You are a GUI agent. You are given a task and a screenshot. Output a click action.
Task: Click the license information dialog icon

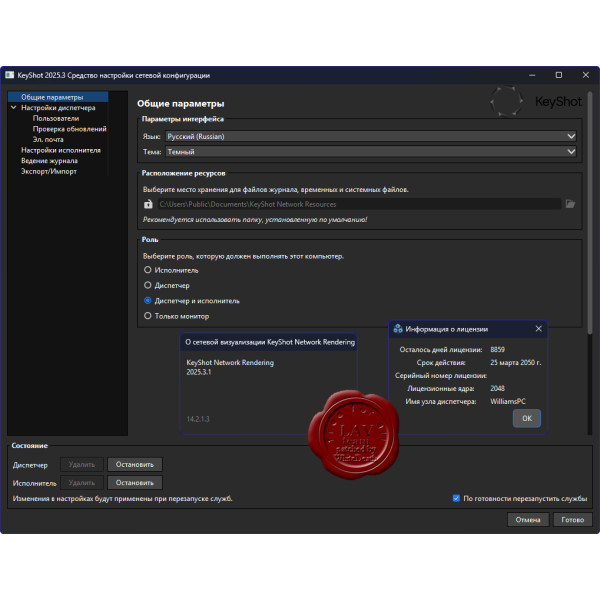[398, 329]
